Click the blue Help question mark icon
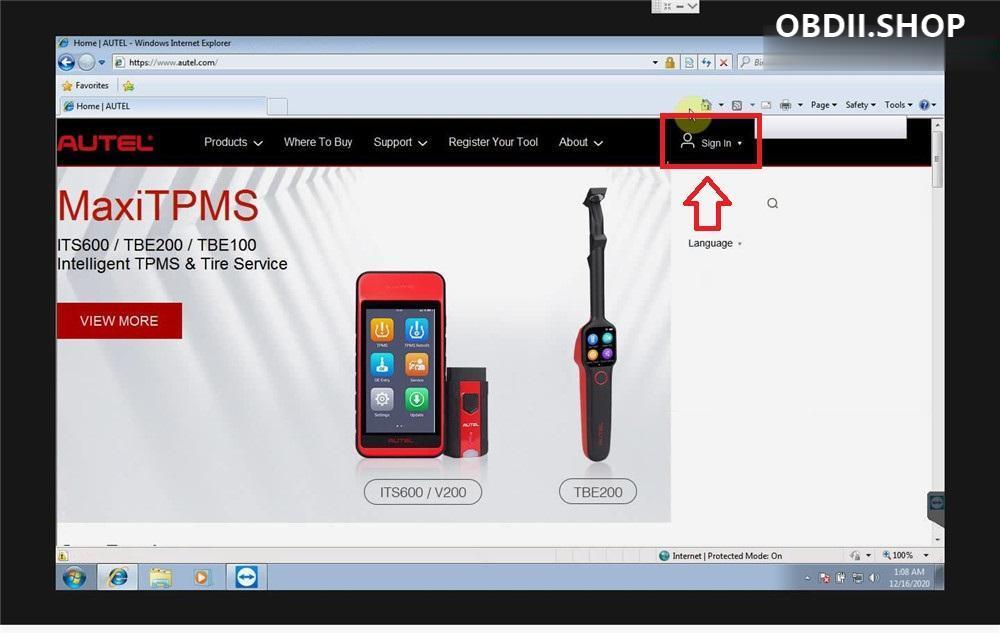This screenshot has height=633, width=1000. 924,105
